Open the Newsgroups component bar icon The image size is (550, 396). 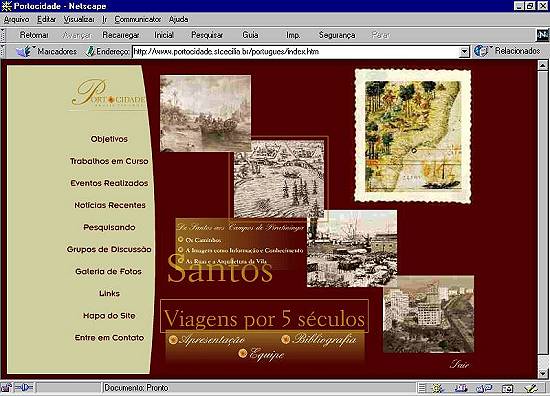coord(484,388)
